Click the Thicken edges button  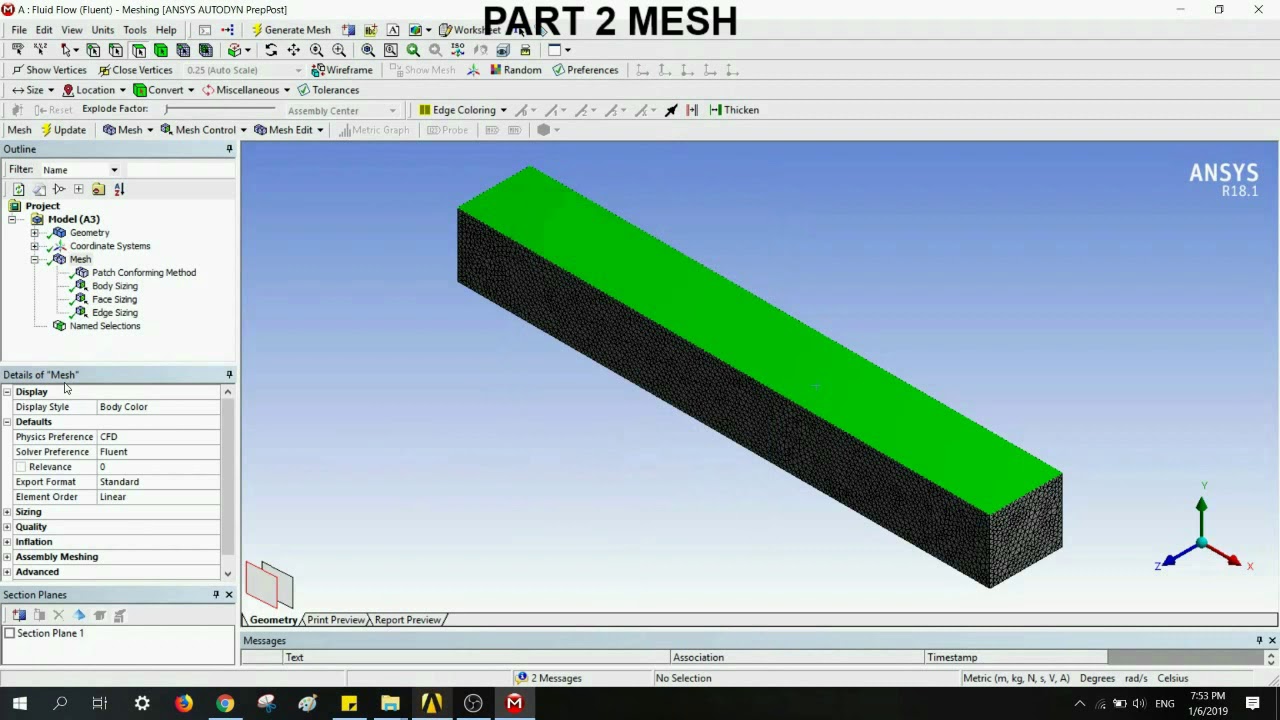(x=734, y=110)
